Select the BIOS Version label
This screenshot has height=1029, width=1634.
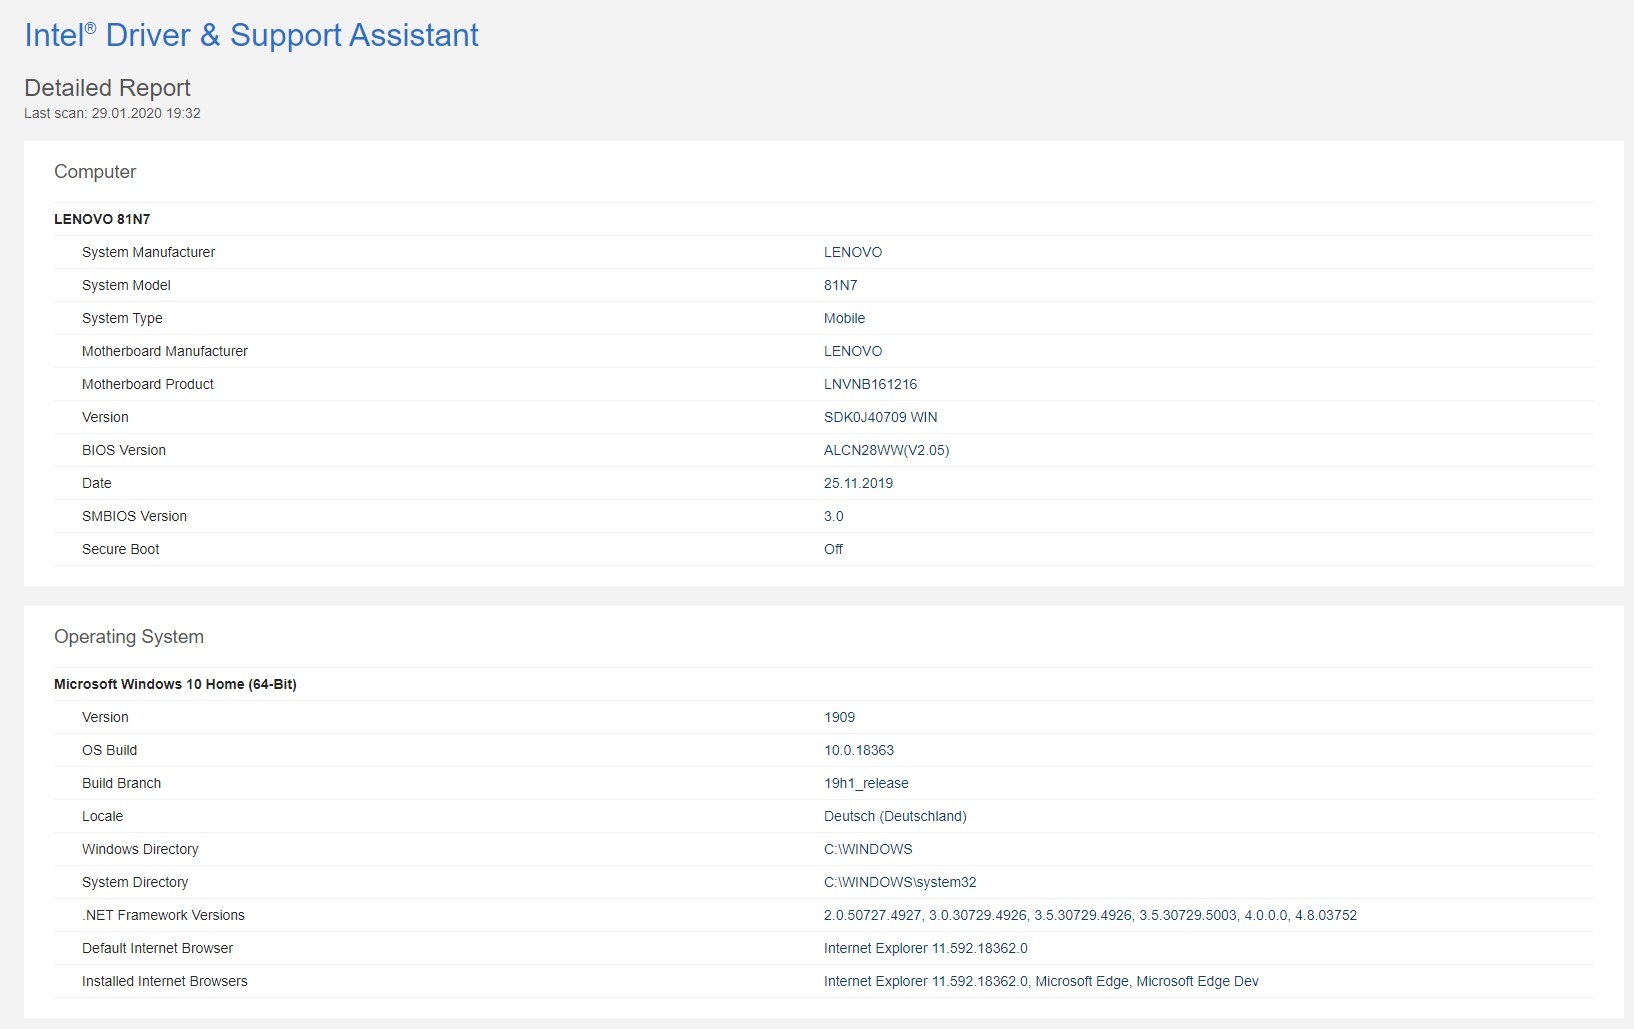click(x=124, y=450)
